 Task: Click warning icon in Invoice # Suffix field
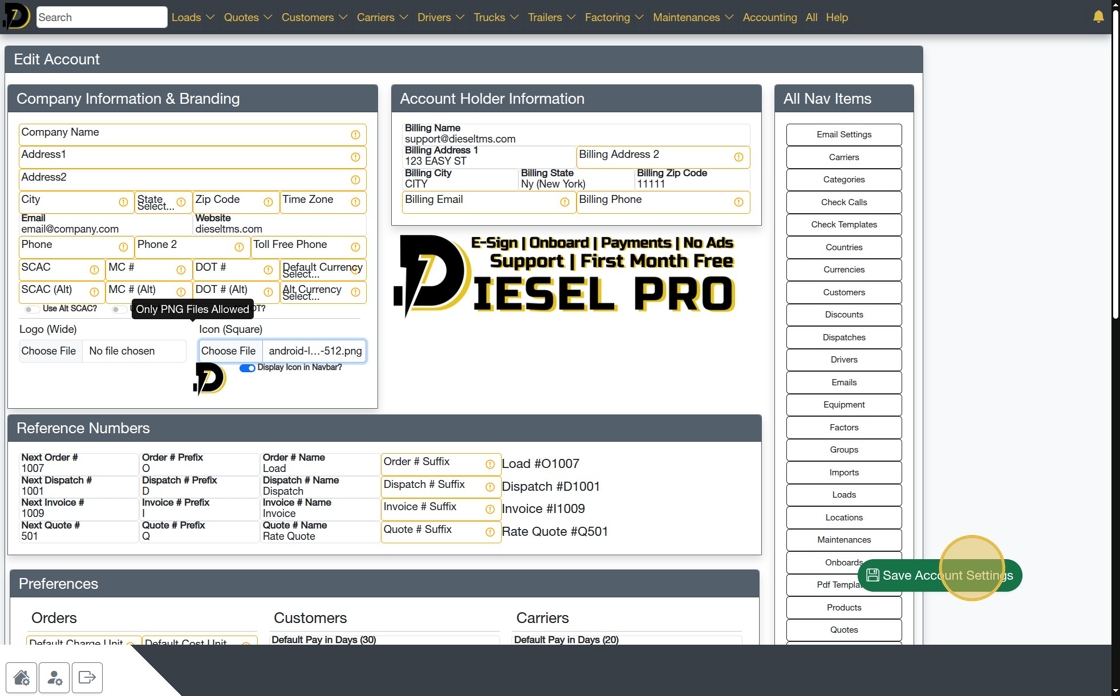point(490,509)
